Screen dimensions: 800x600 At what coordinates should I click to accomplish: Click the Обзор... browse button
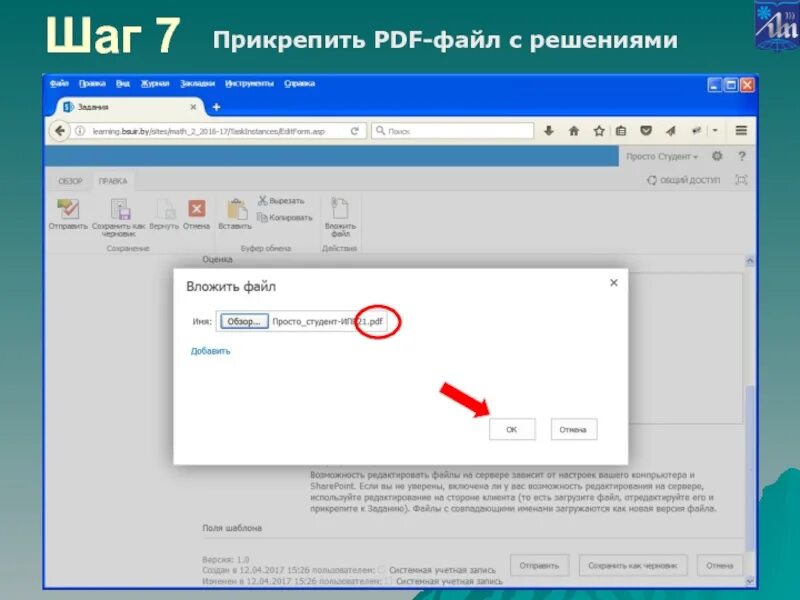click(244, 321)
